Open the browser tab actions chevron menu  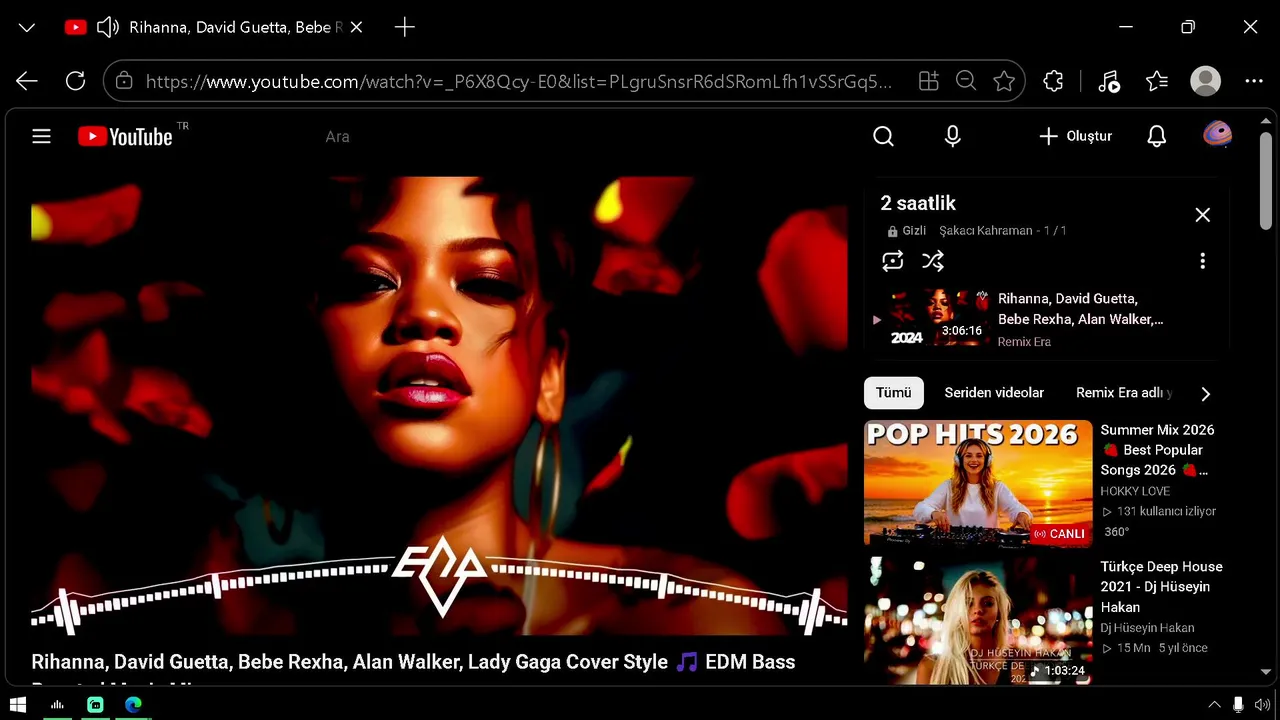point(27,27)
